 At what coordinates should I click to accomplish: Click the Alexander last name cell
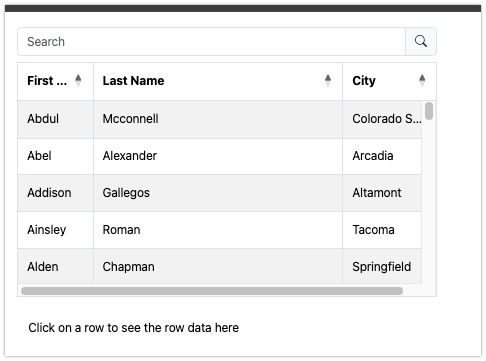click(x=218, y=156)
